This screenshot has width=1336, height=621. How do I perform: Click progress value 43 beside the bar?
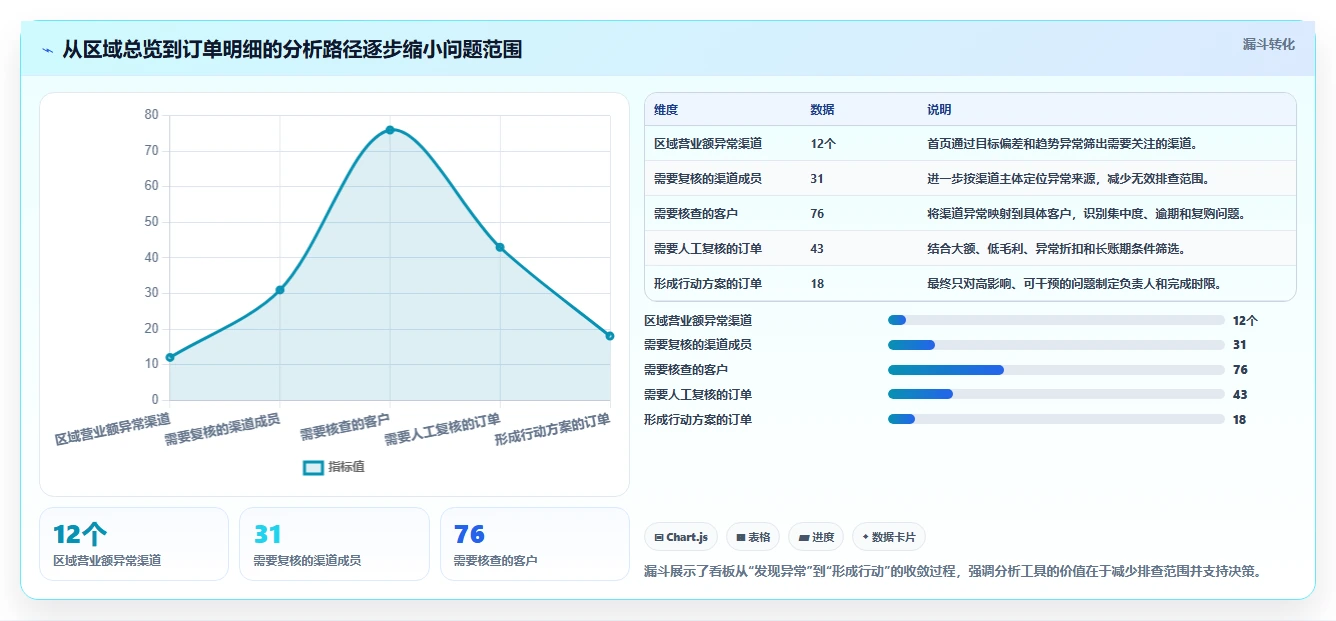[x=1240, y=395]
